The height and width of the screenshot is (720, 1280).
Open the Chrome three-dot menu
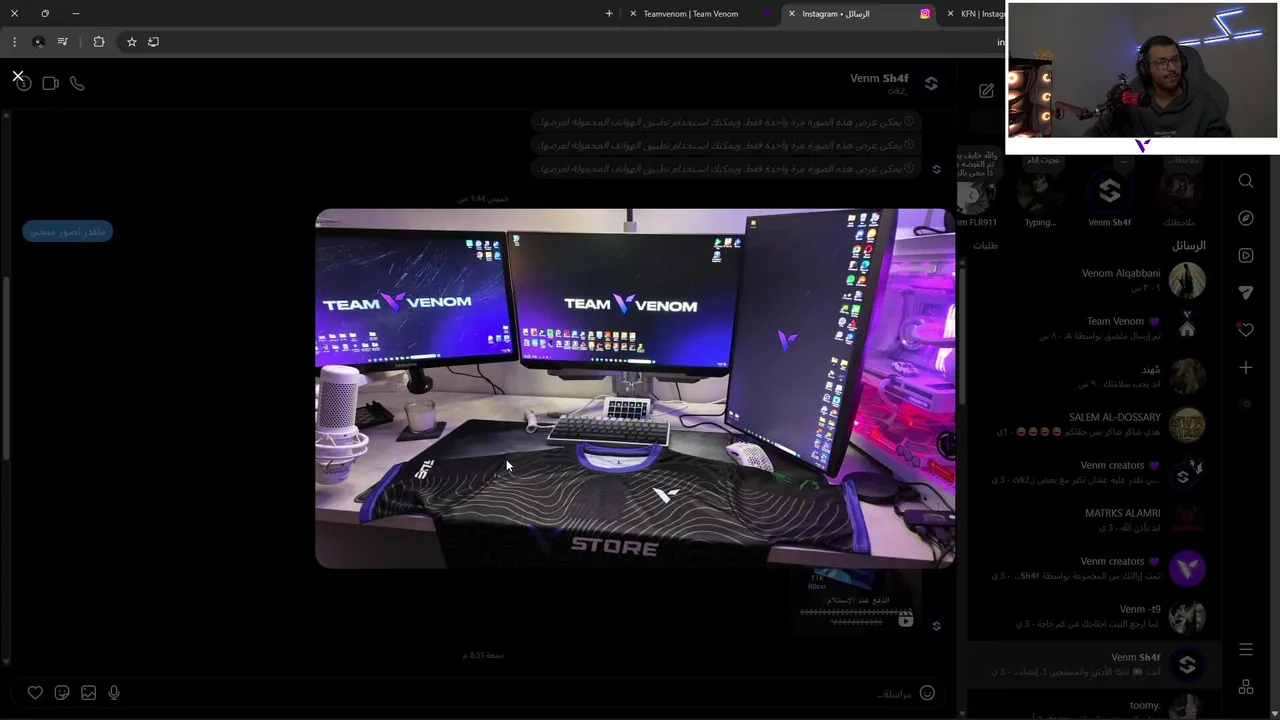pyautogui.click(x=14, y=42)
